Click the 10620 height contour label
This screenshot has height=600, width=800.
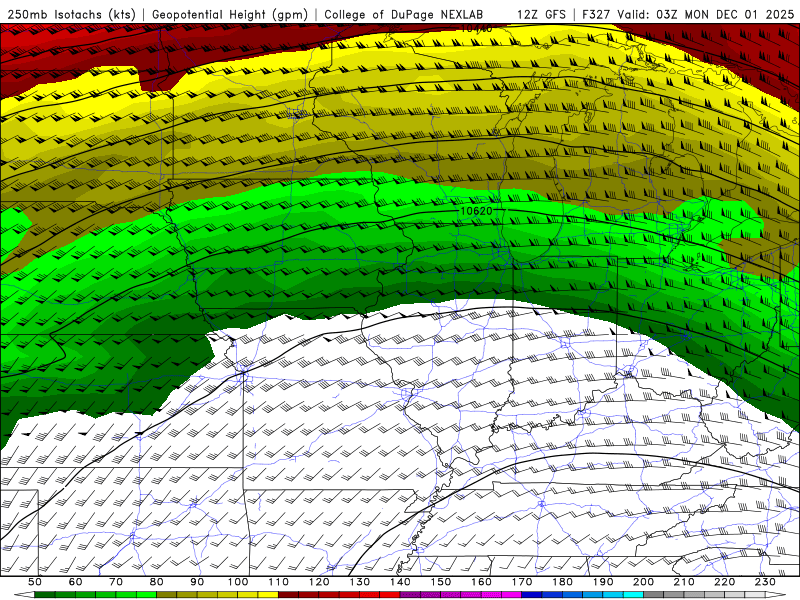476,211
